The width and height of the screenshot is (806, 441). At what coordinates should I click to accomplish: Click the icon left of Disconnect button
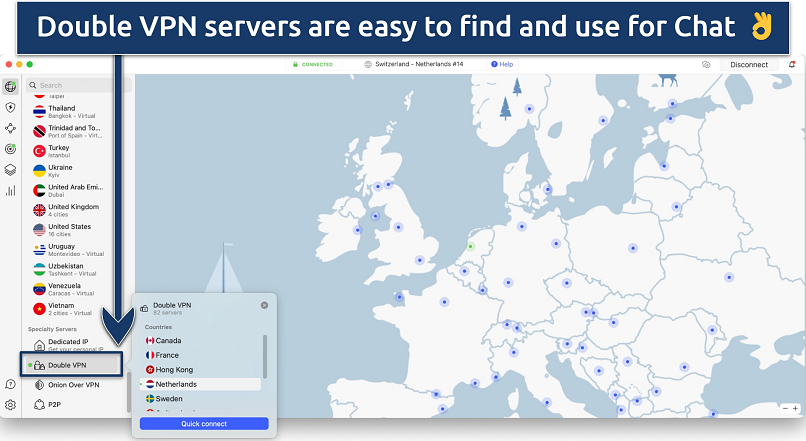706,65
